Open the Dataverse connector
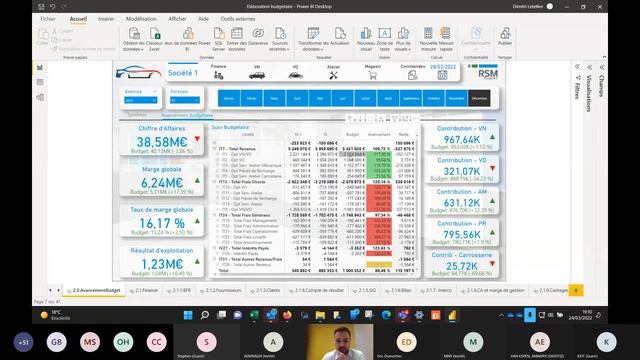The image size is (640, 360). [x=258, y=34]
